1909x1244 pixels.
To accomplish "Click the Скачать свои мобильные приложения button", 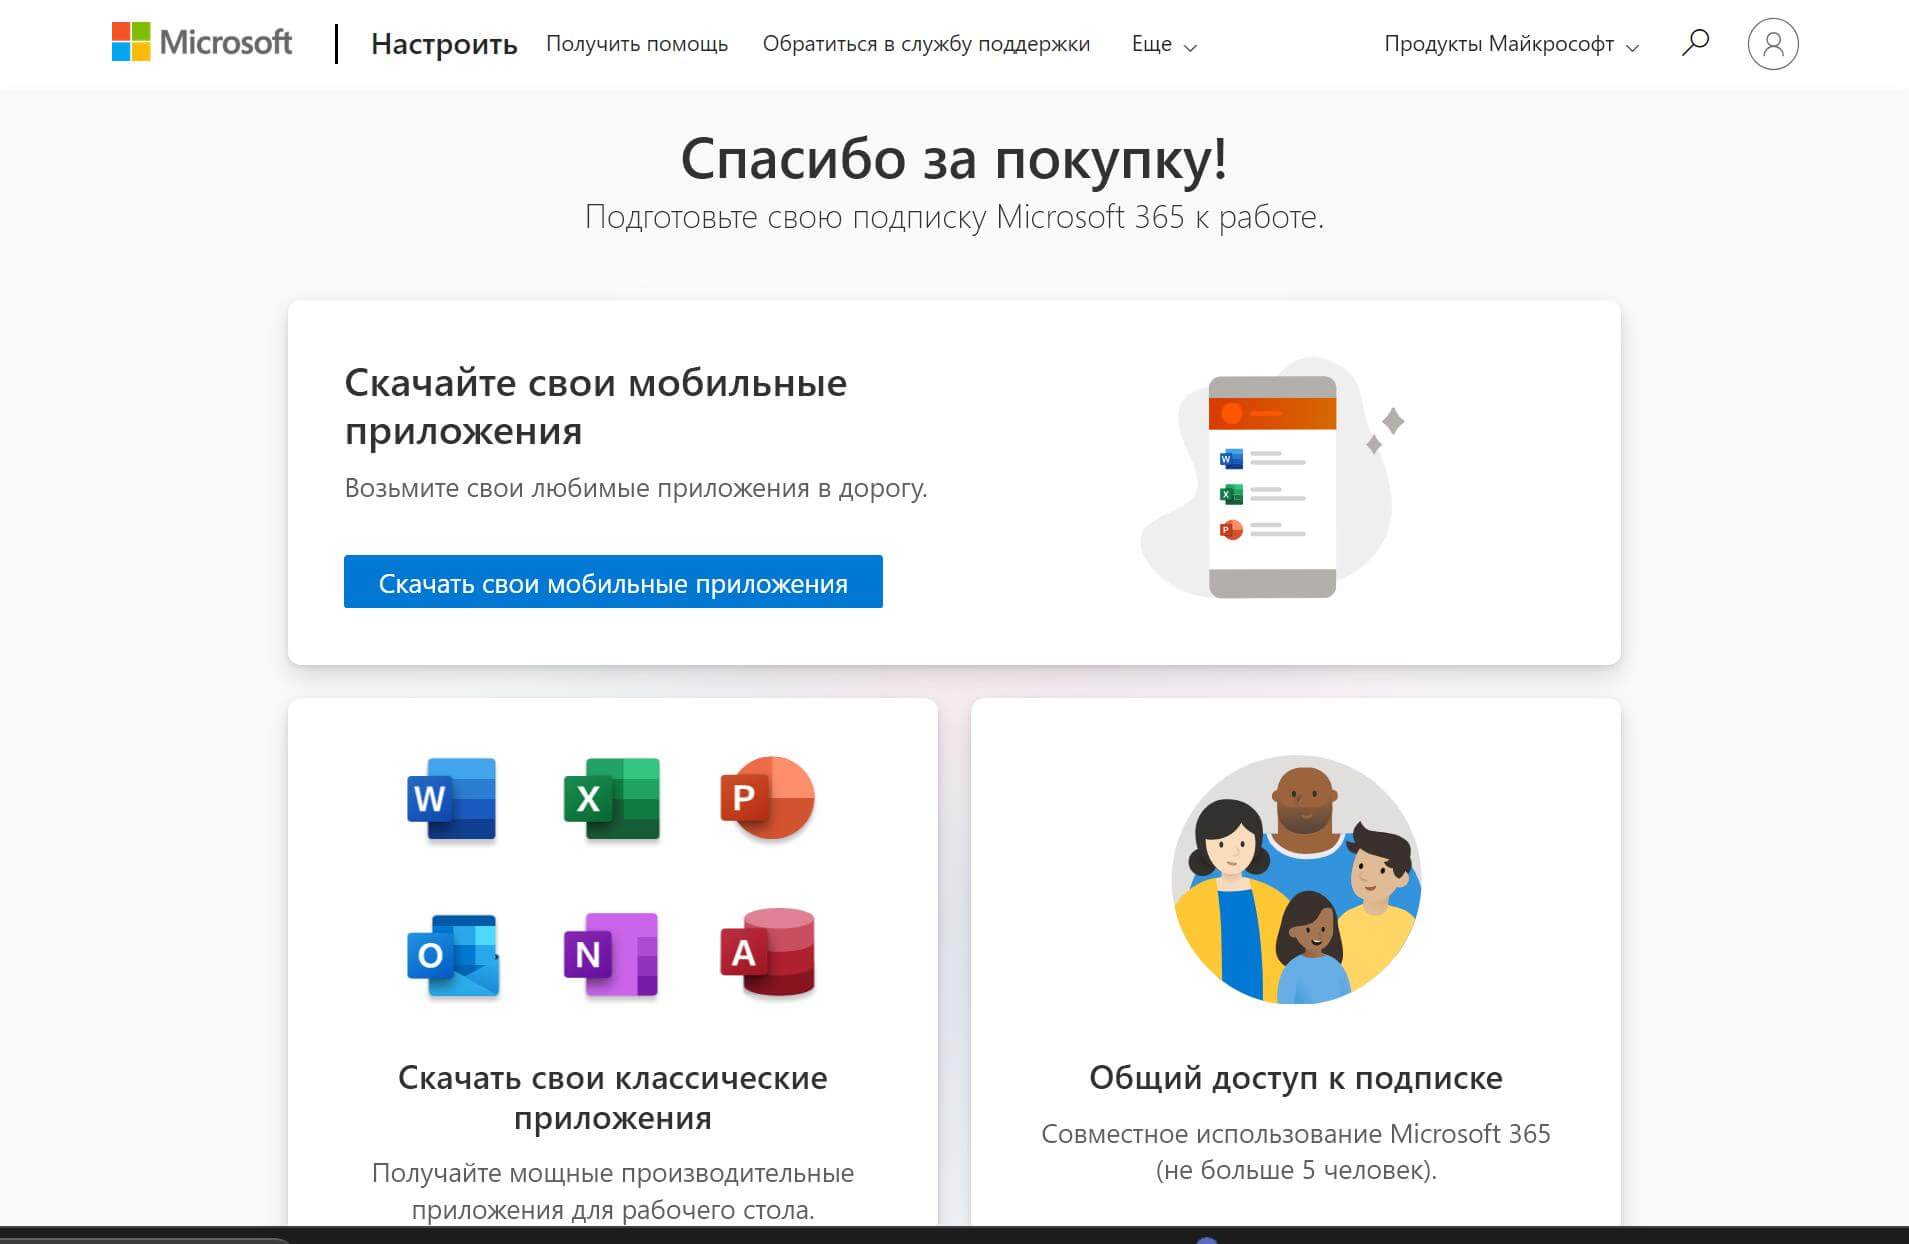I will (x=613, y=581).
